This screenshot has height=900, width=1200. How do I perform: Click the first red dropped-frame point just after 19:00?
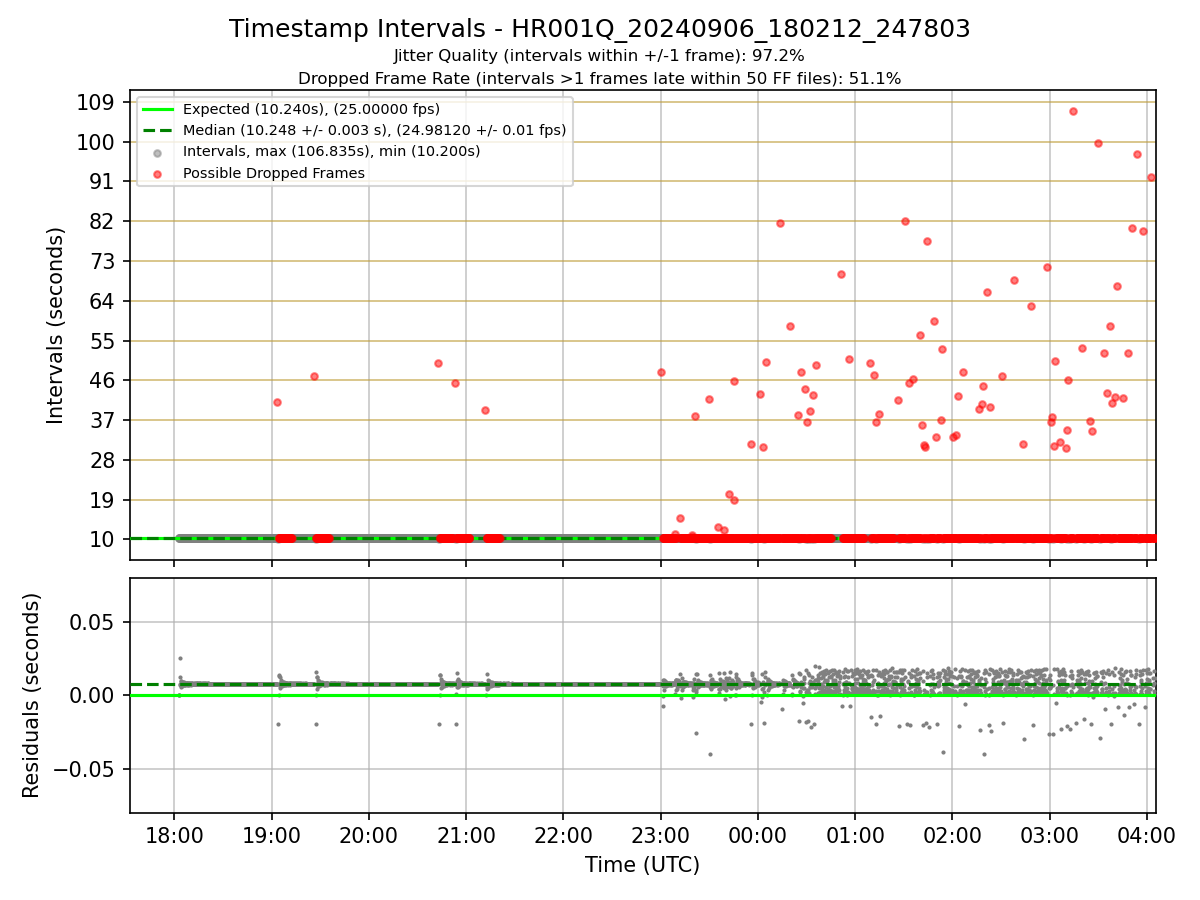click(277, 402)
